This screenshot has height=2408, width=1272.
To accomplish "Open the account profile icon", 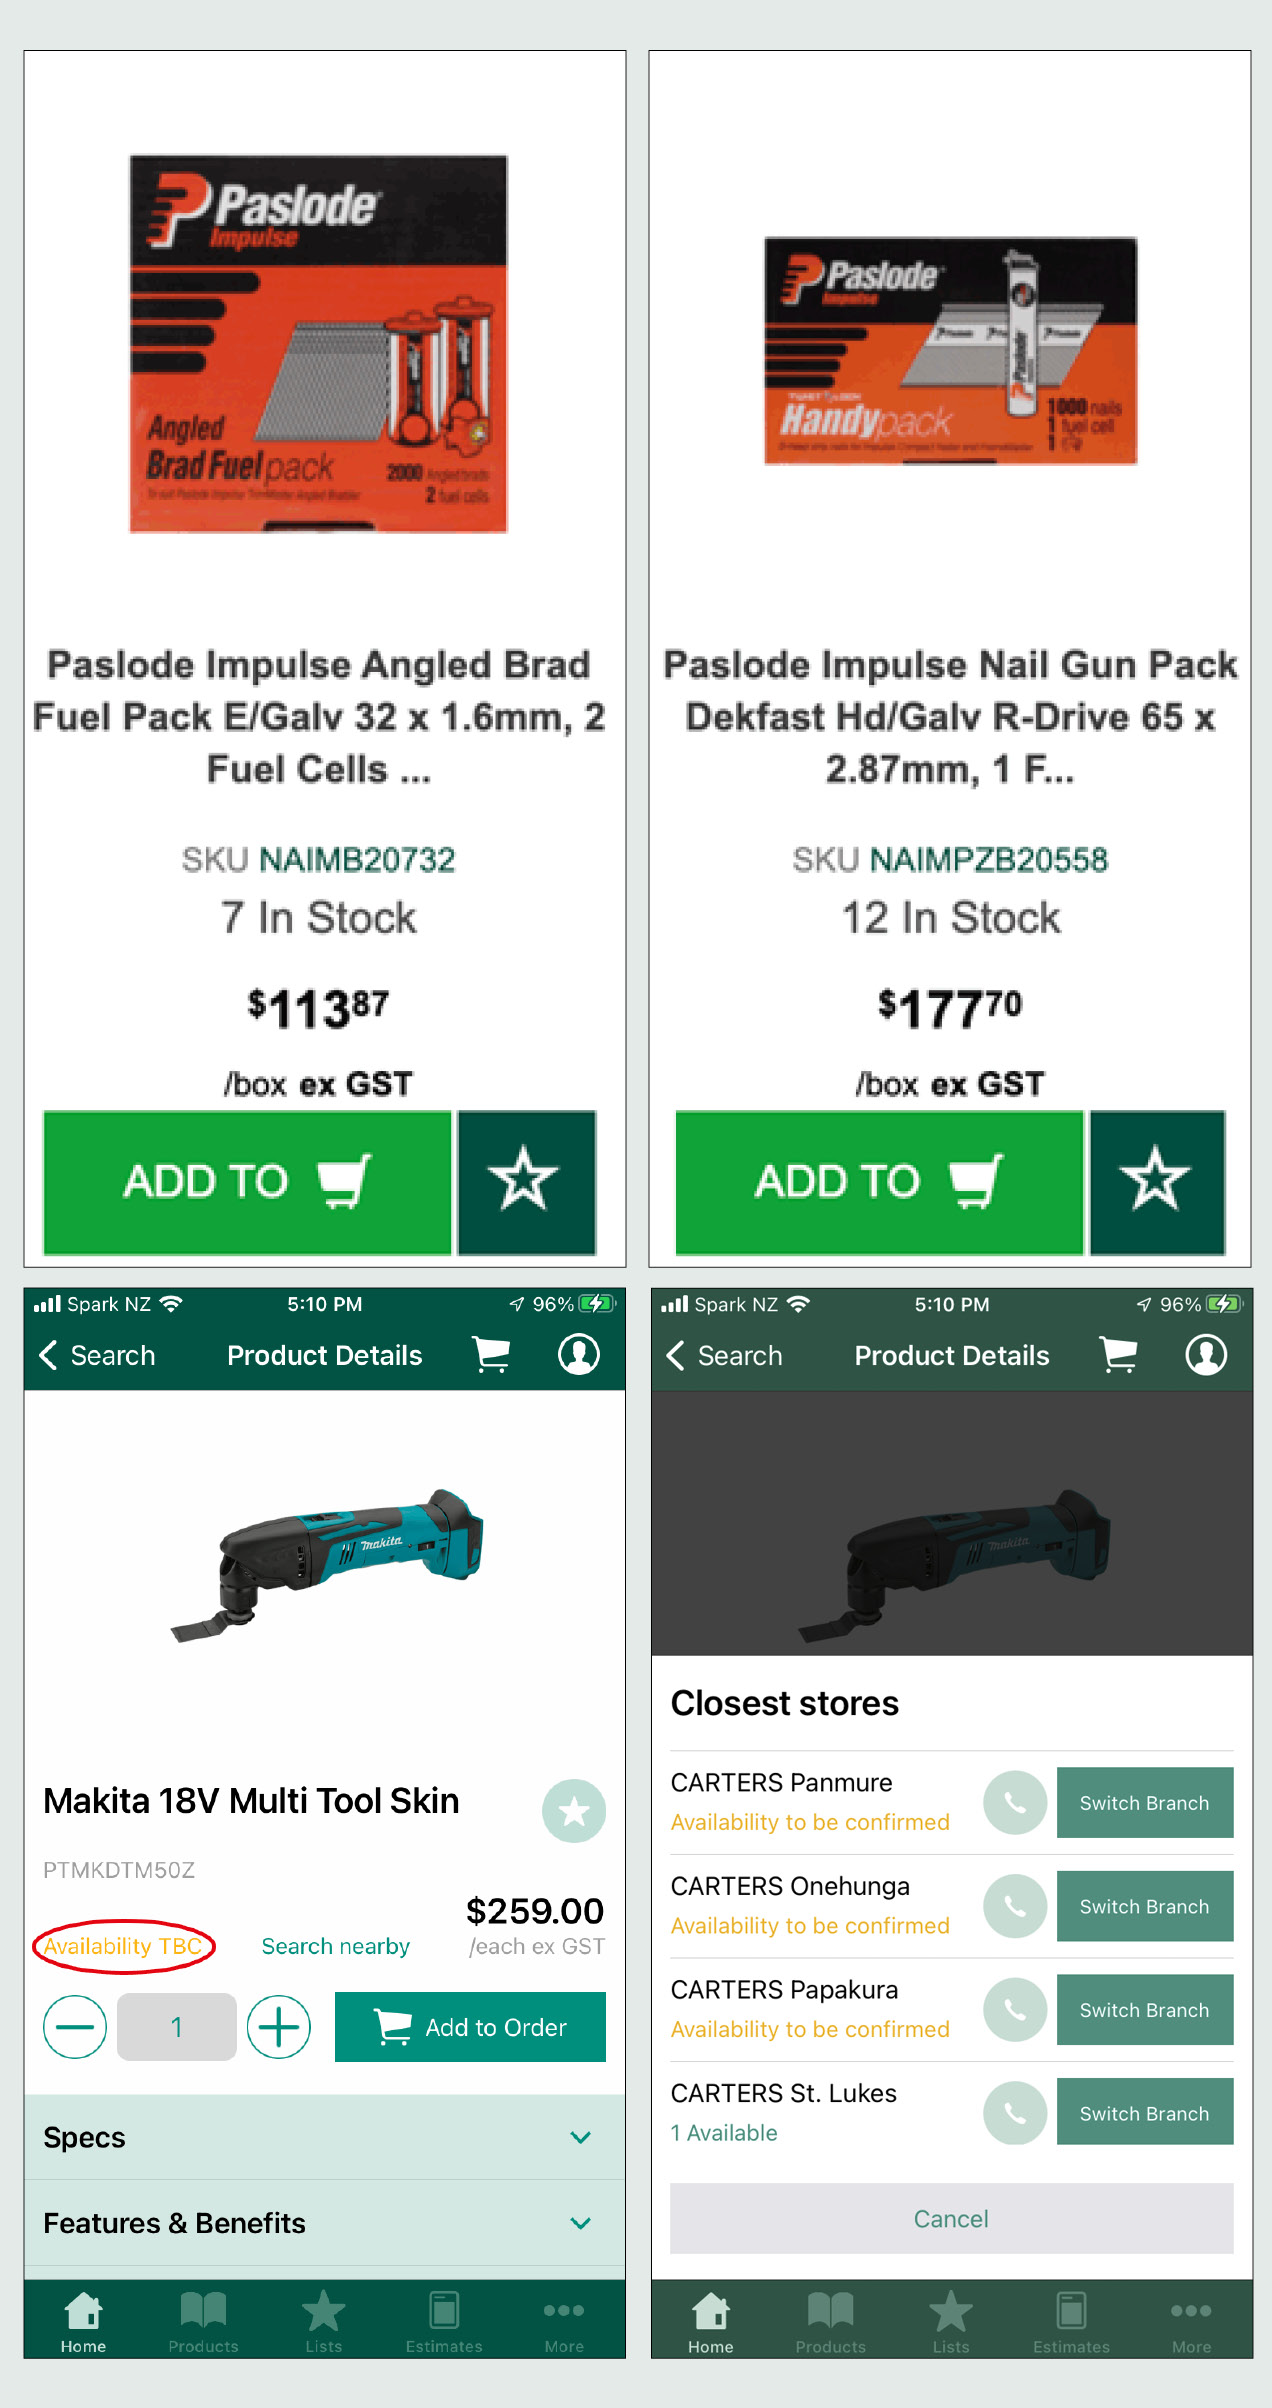I will coord(578,1355).
